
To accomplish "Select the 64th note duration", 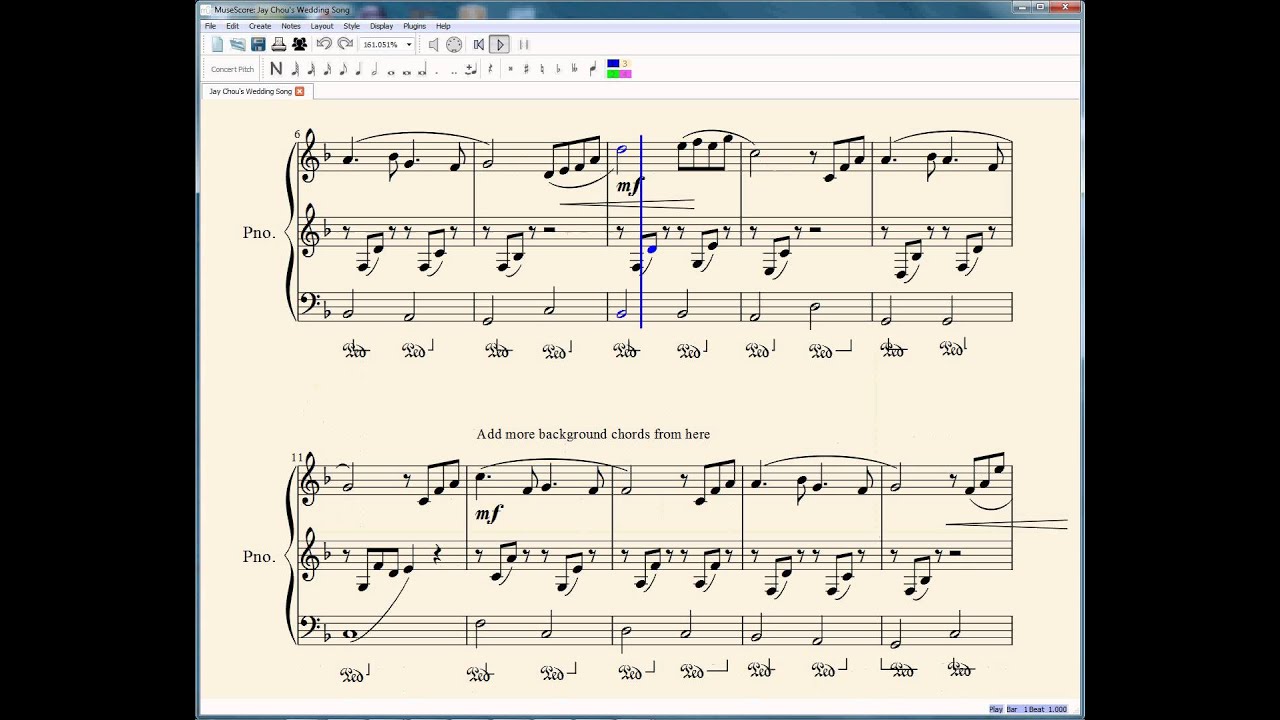I will coord(295,69).
